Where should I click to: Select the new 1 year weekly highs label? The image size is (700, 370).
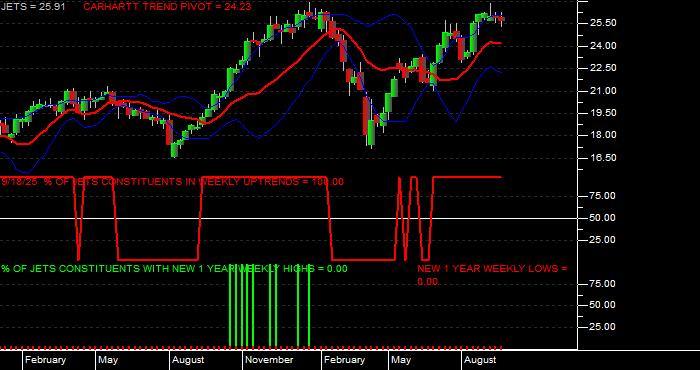[174, 269]
